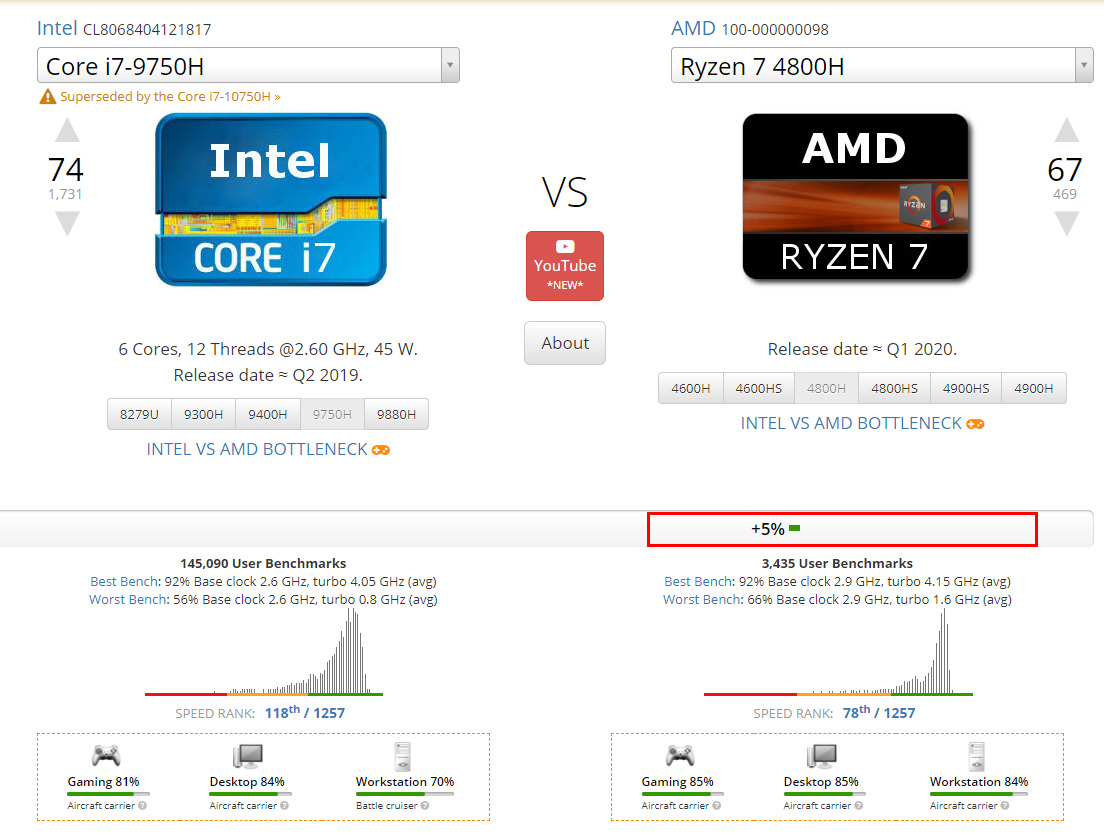Click the Intel vote count 1,731
Viewport: 1104px width, 833px height.
[x=65, y=194]
